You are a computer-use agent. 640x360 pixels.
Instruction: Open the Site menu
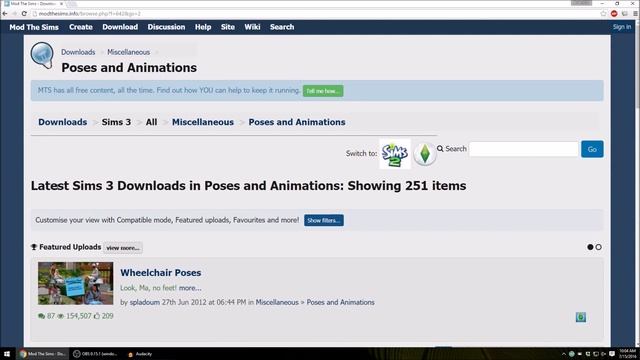228,27
